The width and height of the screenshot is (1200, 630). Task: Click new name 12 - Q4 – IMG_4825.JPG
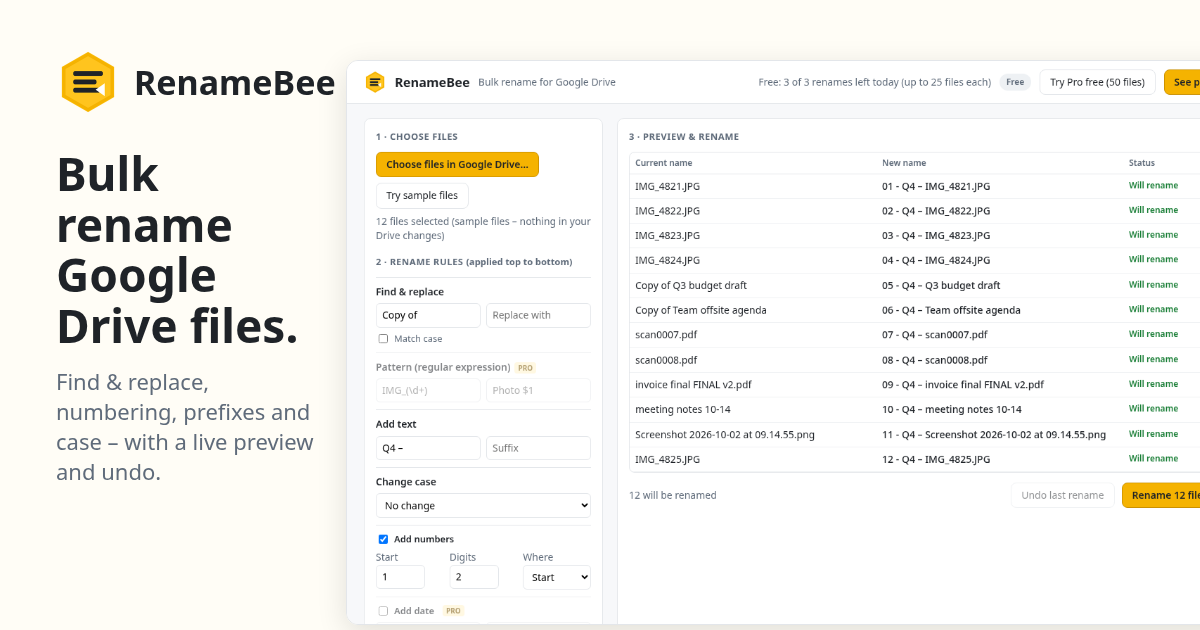tap(936, 459)
